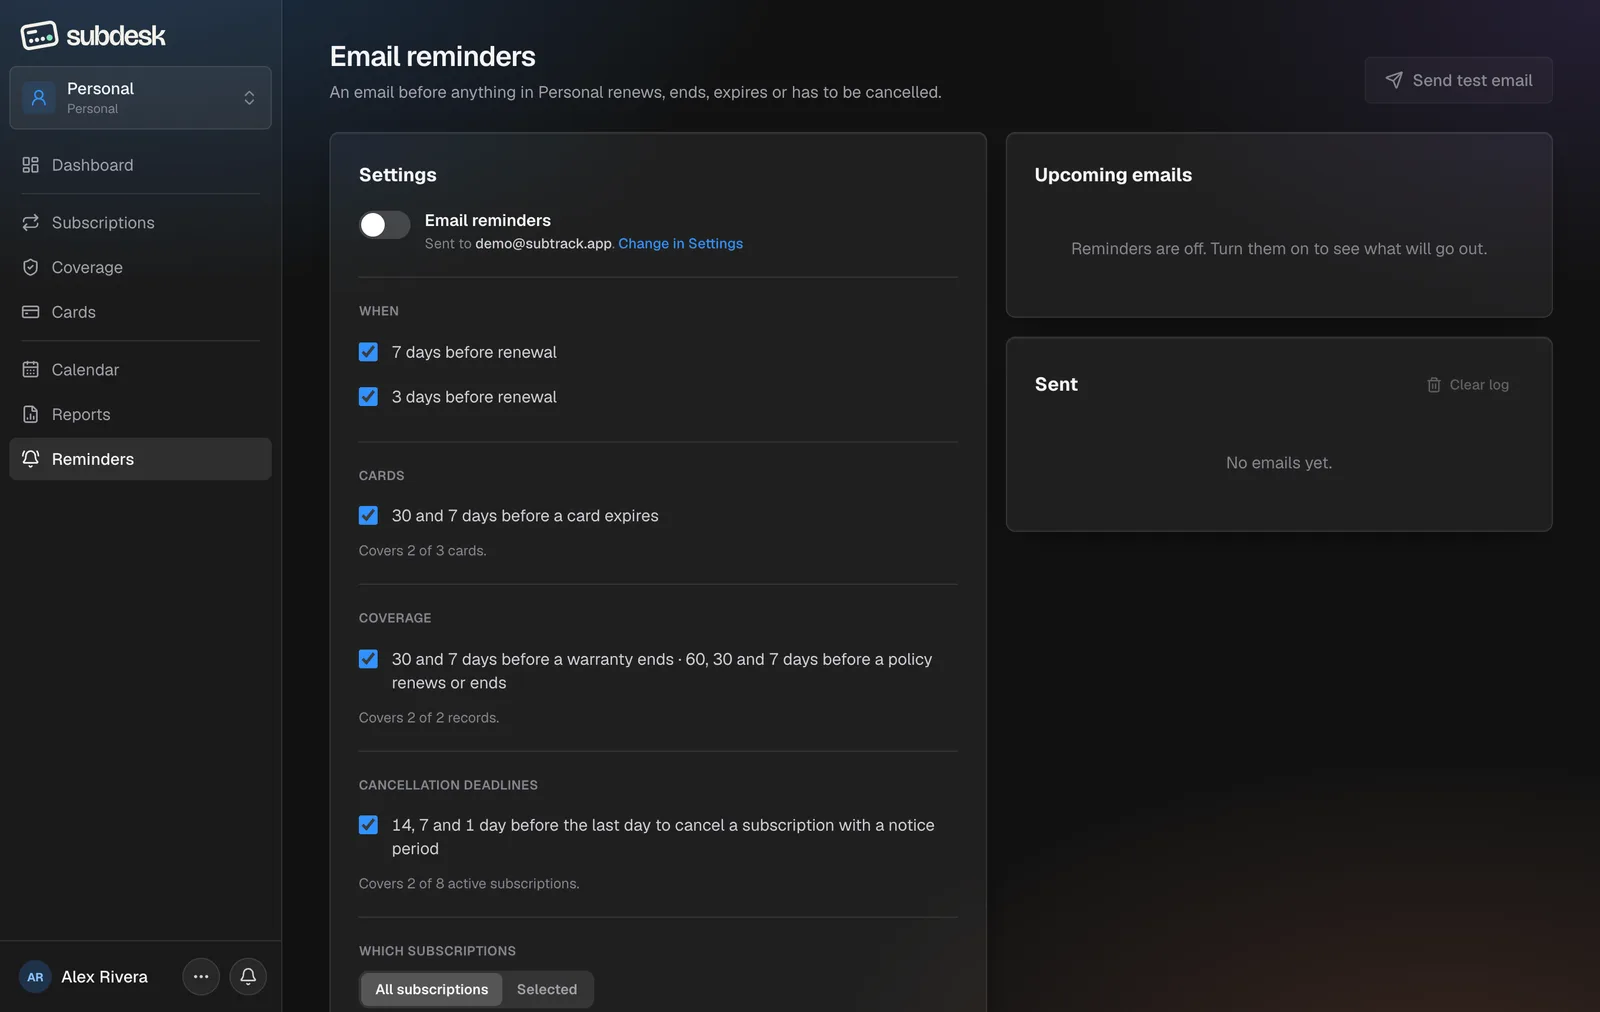Select the All subscriptions segment
The height and width of the screenshot is (1012, 1600).
(432, 989)
